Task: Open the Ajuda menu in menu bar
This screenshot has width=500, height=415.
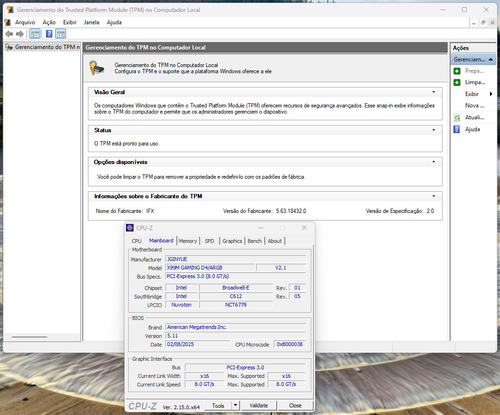Action: tap(114, 22)
